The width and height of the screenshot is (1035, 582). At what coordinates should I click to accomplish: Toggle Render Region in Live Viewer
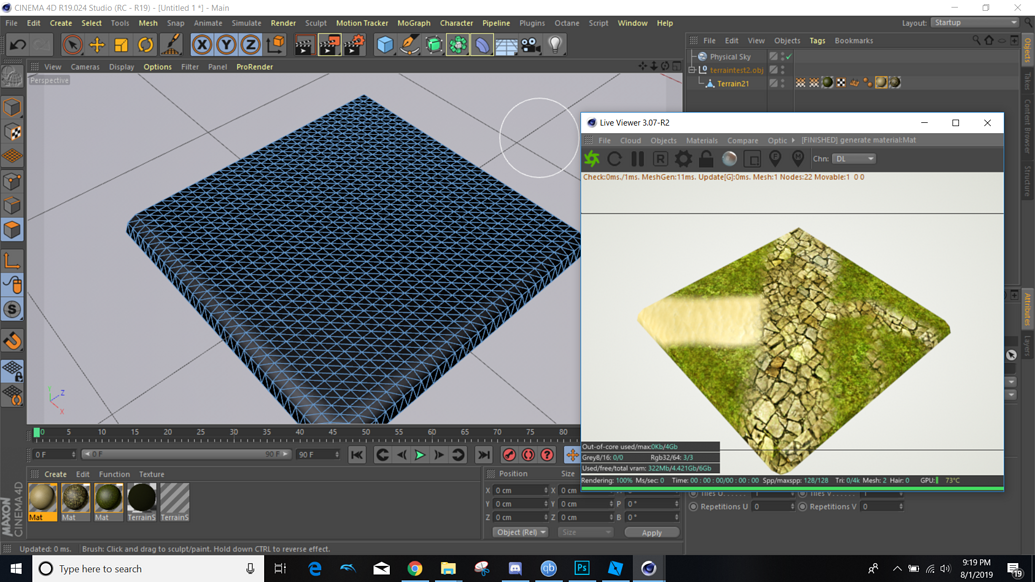pyautogui.click(x=752, y=158)
